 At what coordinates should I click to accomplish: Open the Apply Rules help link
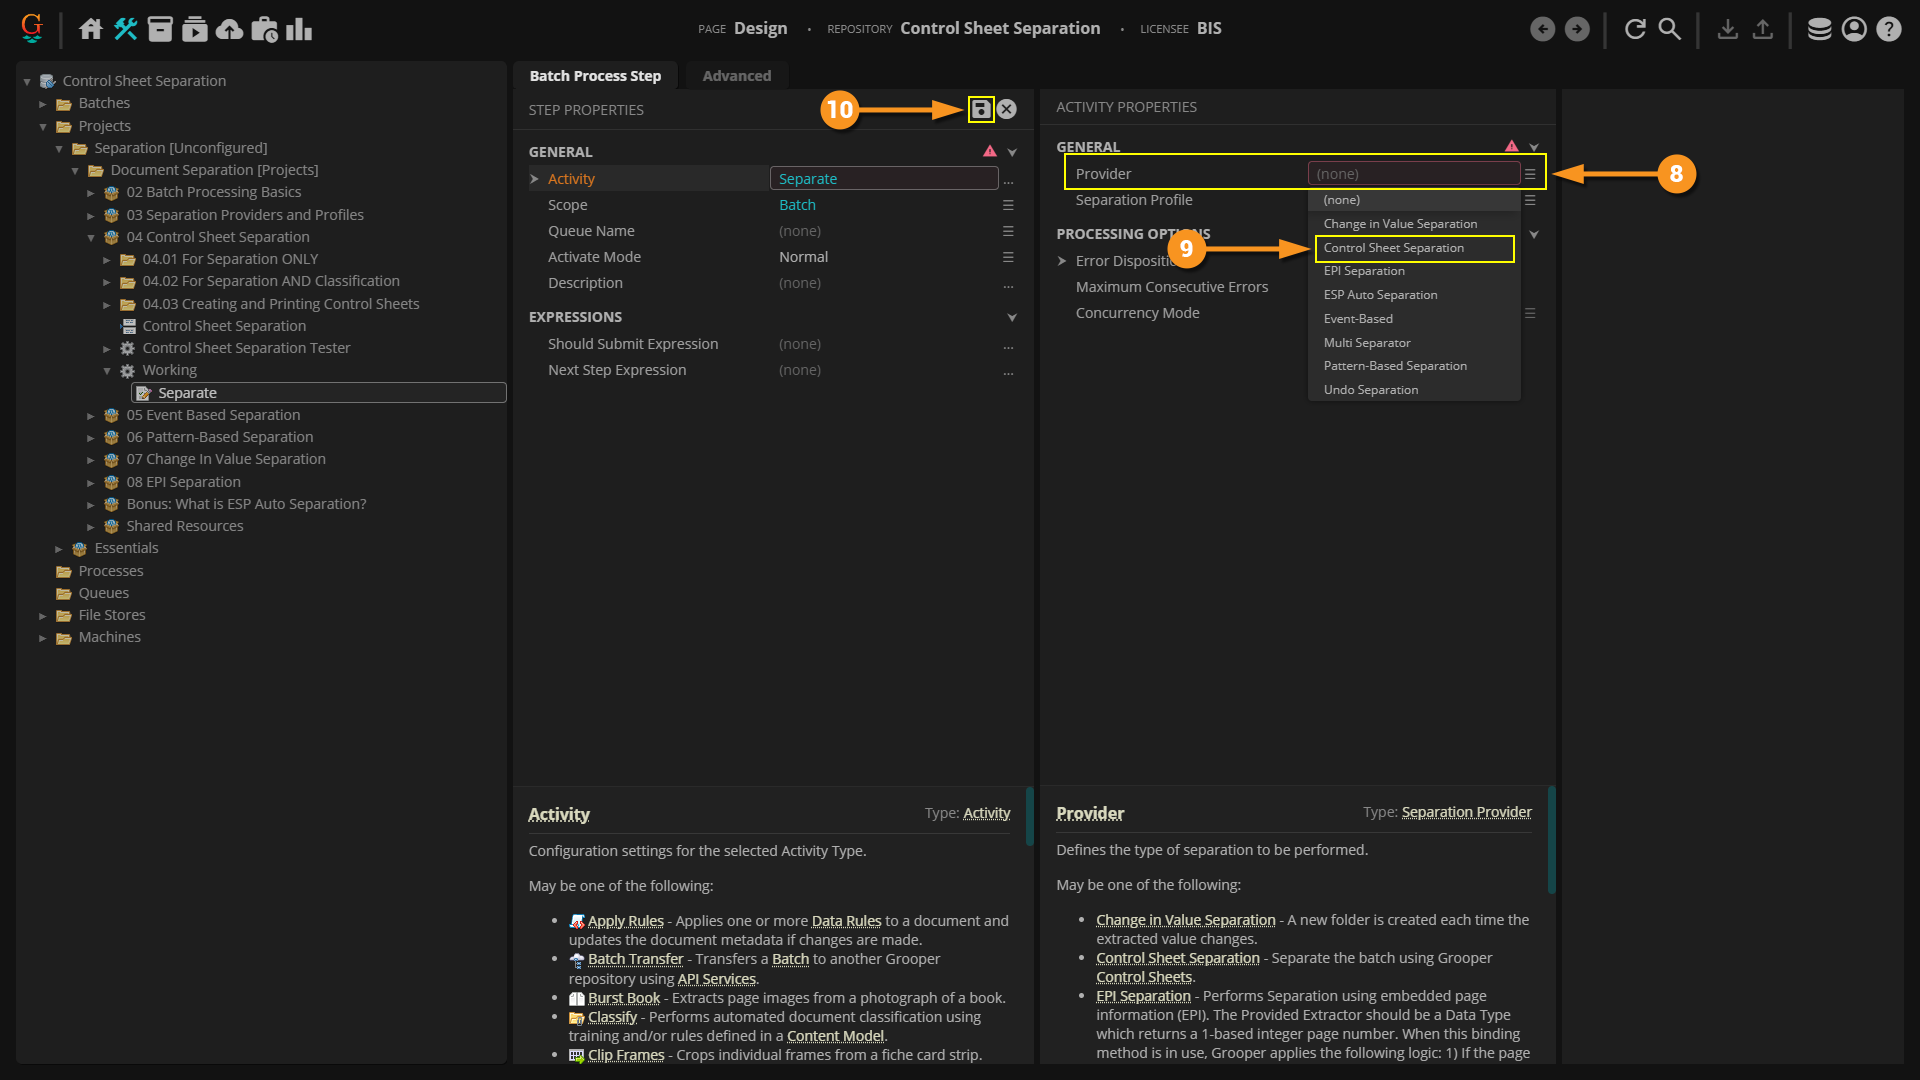click(625, 921)
